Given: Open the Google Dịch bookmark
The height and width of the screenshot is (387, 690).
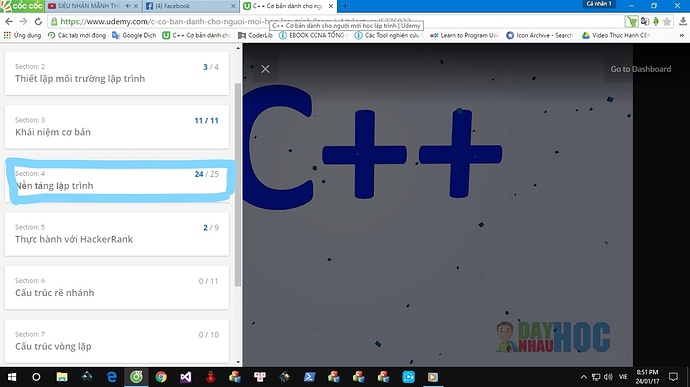Looking at the screenshot, I should [x=134, y=35].
